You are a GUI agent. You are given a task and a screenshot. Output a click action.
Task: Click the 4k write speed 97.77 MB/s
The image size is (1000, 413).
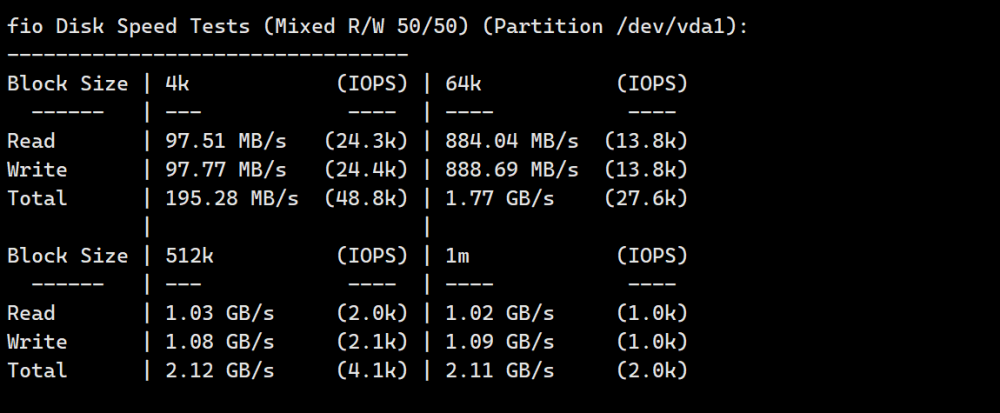(x=226, y=170)
